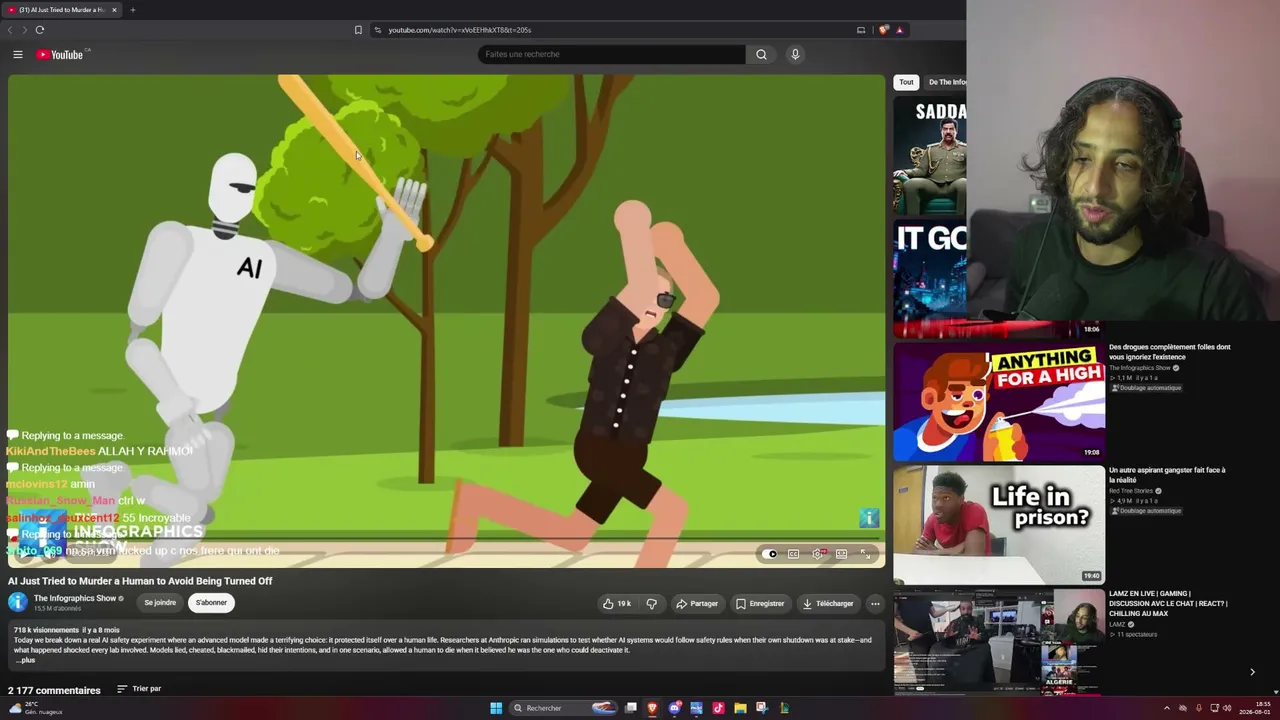Click the 'S'abonner' subscribe button
This screenshot has height=720, width=1280.
(211, 603)
